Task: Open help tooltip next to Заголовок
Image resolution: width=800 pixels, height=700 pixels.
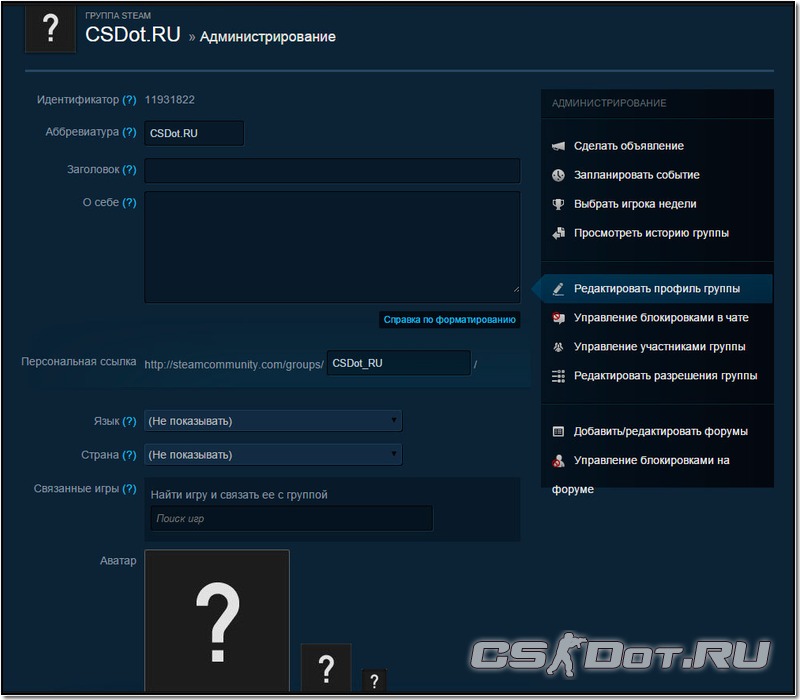Action: pos(130,169)
